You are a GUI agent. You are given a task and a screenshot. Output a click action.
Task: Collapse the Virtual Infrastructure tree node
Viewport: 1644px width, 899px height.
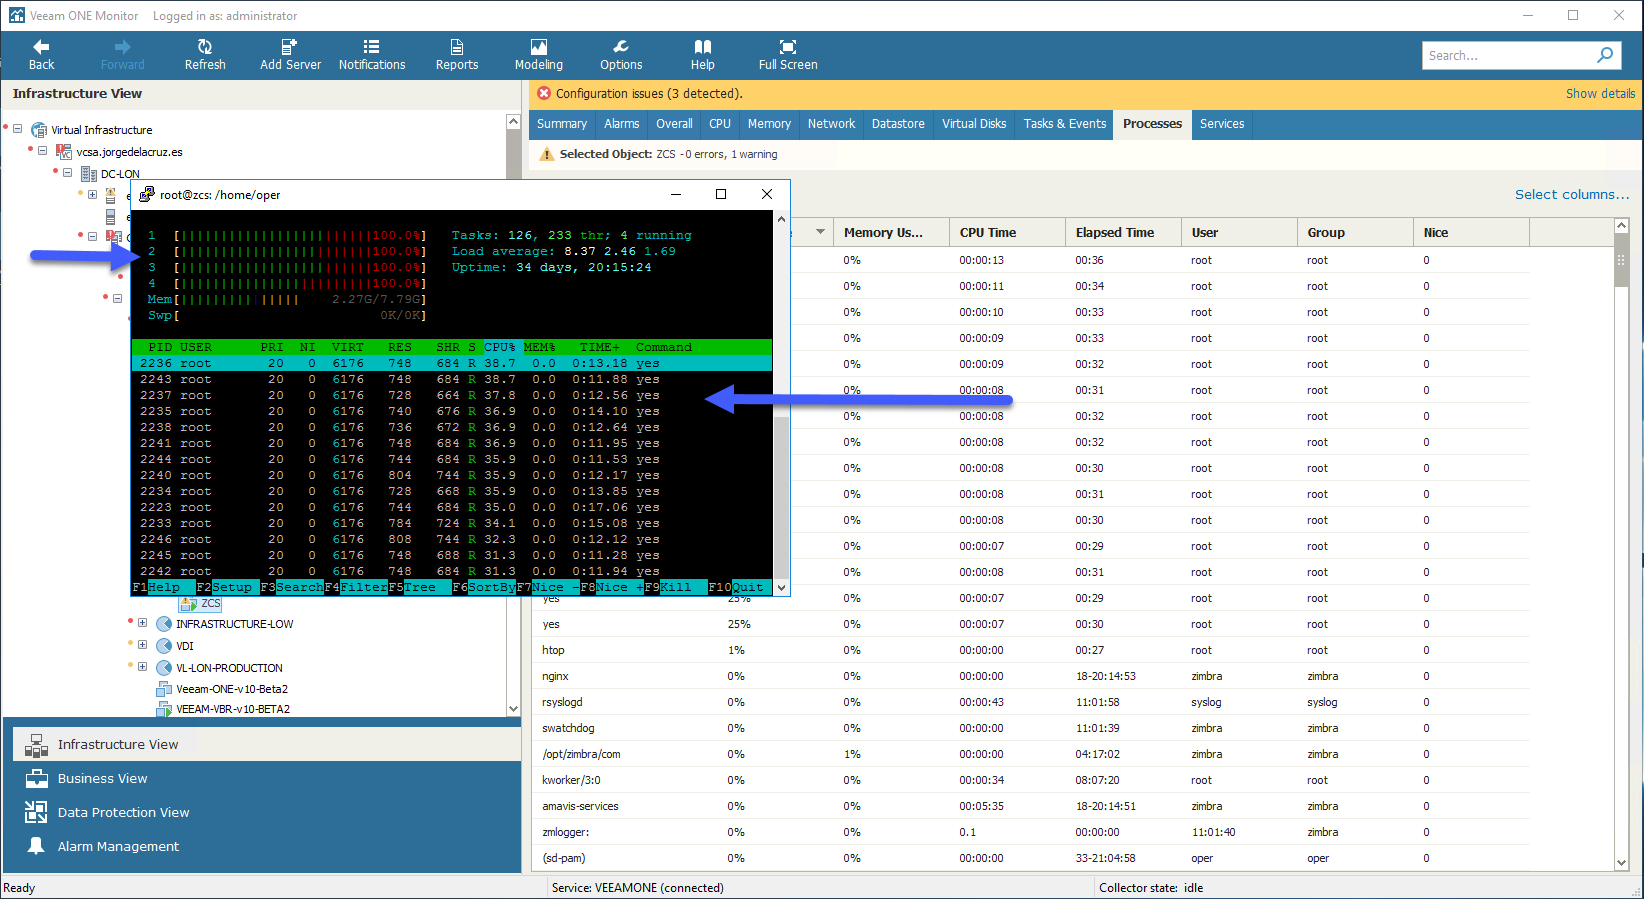point(17,129)
